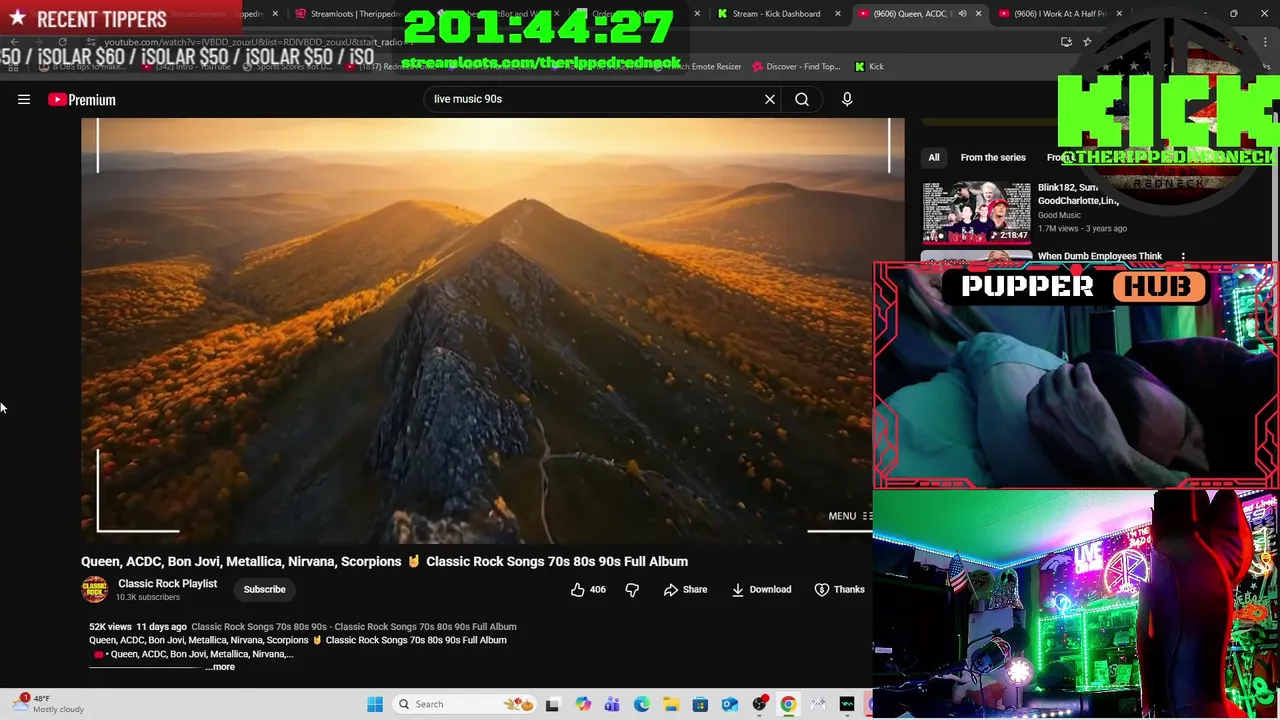Start voice search with microphone icon
Viewport: 1280px width, 720px height.
(x=847, y=99)
